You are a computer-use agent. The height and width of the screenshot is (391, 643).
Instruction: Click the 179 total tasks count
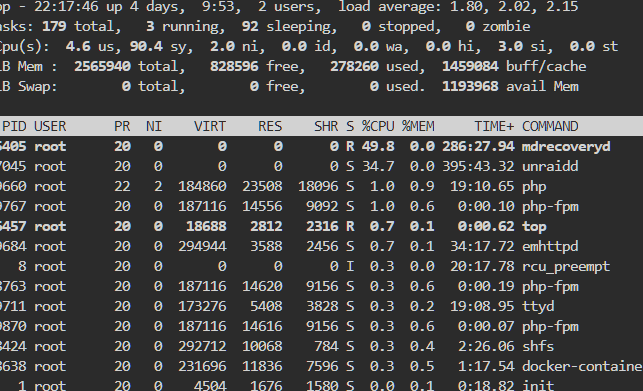click(x=54, y=27)
